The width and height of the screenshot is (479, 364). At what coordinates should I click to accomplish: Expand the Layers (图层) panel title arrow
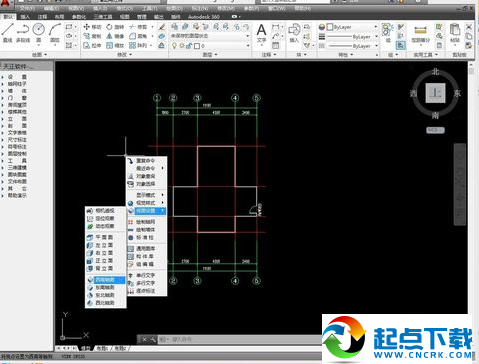216,54
